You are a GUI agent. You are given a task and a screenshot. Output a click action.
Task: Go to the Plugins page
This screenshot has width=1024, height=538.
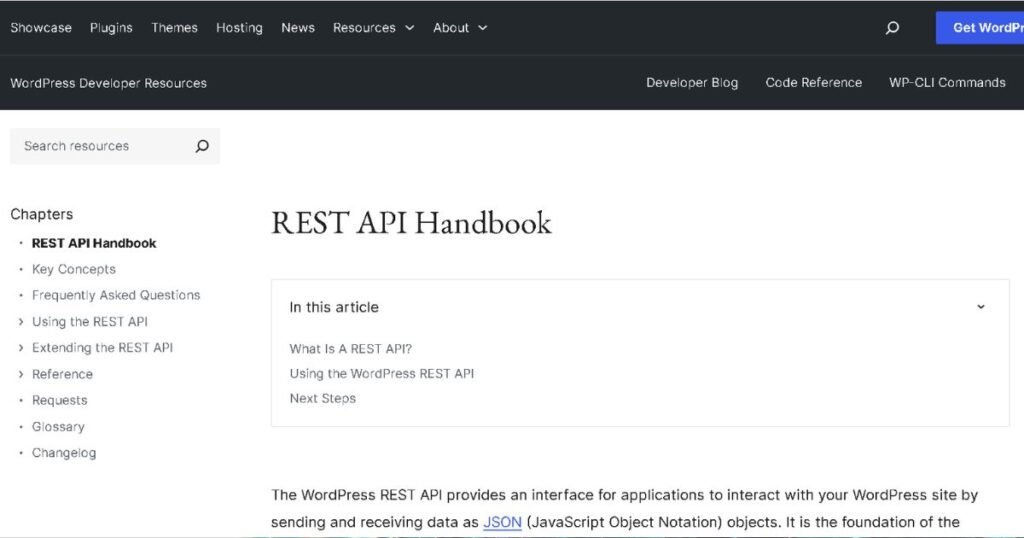pyautogui.click(x=111, y=27)
